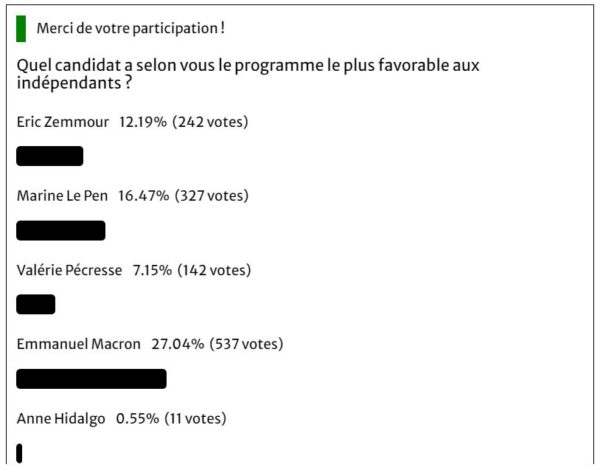Click Marine Le Pen's black result bar

(61, 230)
